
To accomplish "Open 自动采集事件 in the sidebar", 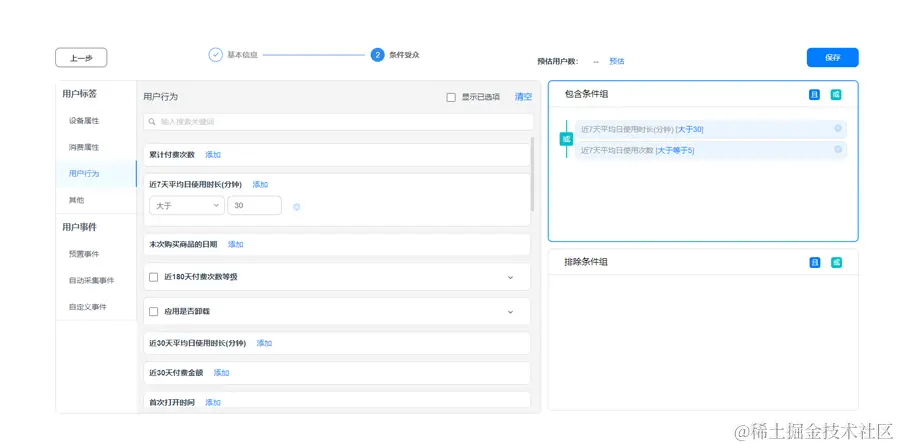I will pyautogui.click(x=91, y=281).
